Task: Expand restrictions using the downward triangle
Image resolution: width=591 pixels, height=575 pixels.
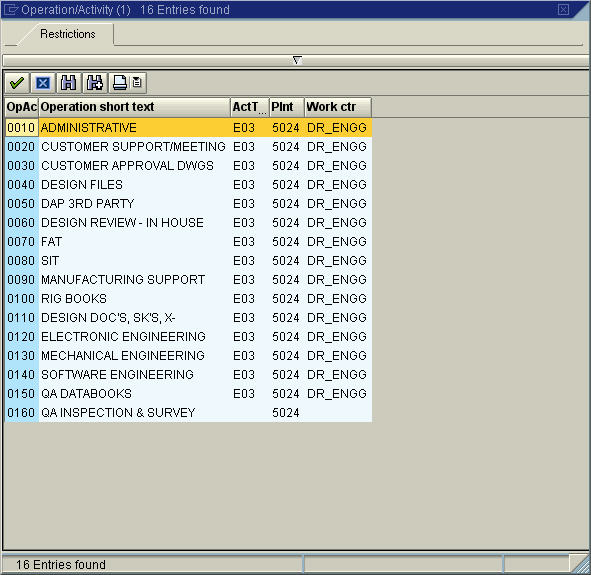Action: 297,60
